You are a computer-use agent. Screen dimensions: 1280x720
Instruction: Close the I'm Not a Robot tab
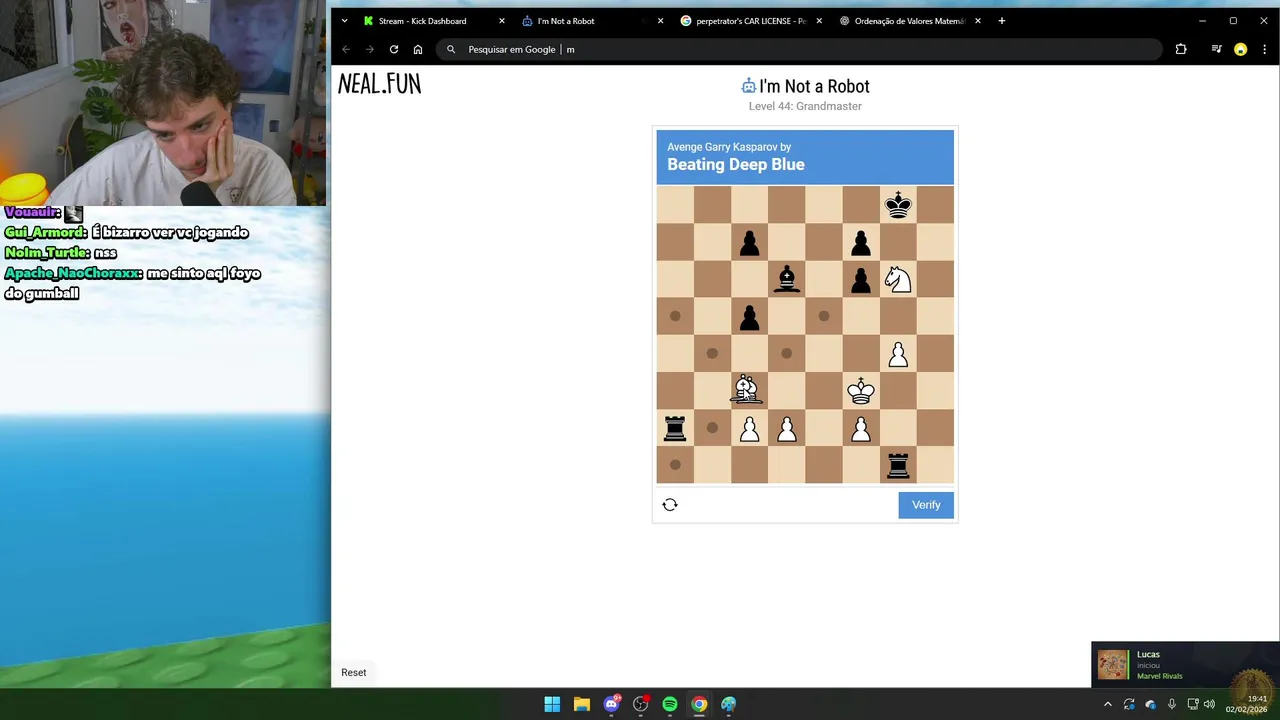pyautogui.click(x=660, y=21)
